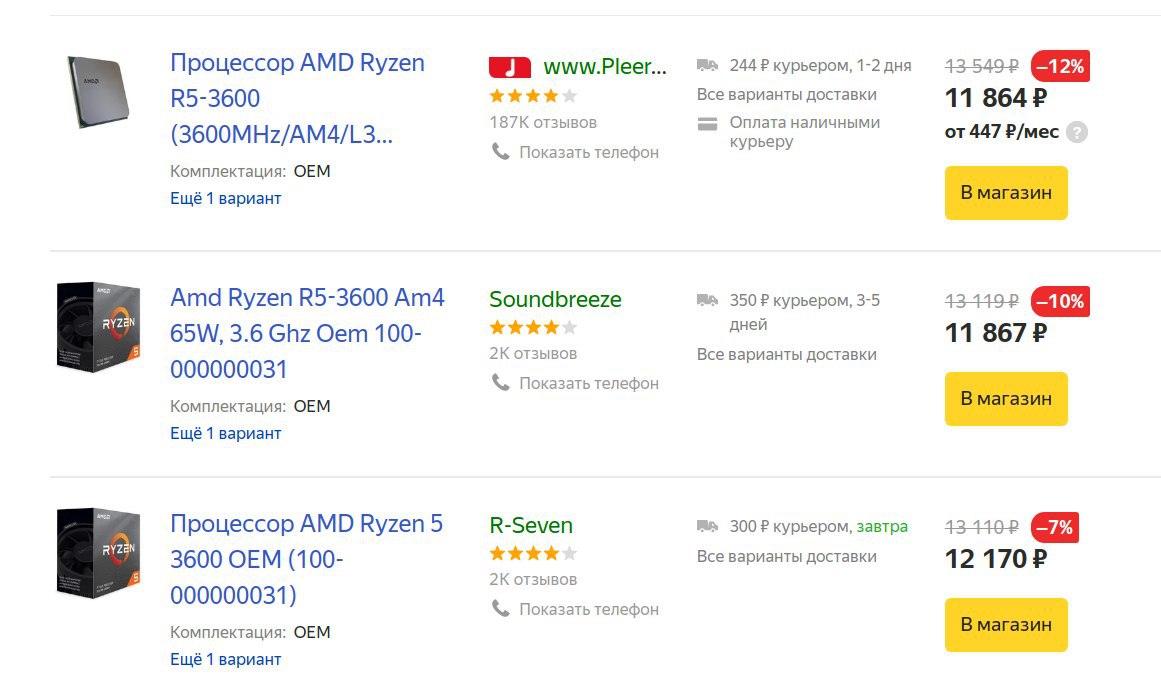Click the crossed-out 13 110 ₽ old price
1161x694 pixels.
pos(982,527)
